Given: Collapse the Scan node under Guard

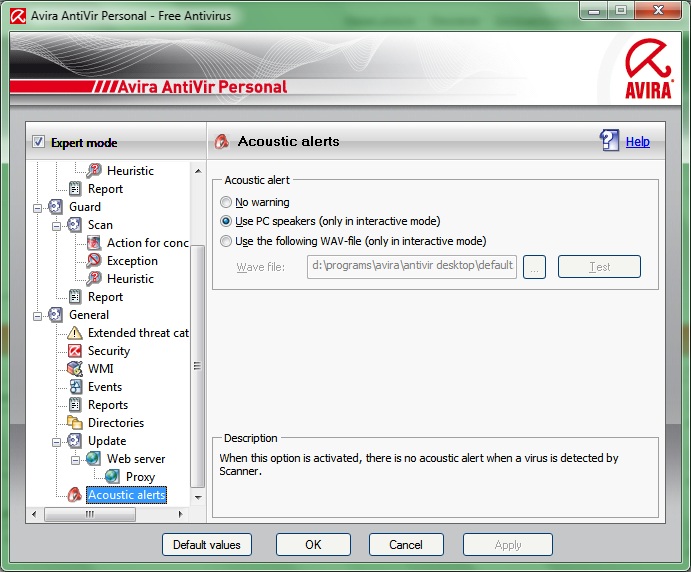Looking at the screenshot, I should (56, 226).
